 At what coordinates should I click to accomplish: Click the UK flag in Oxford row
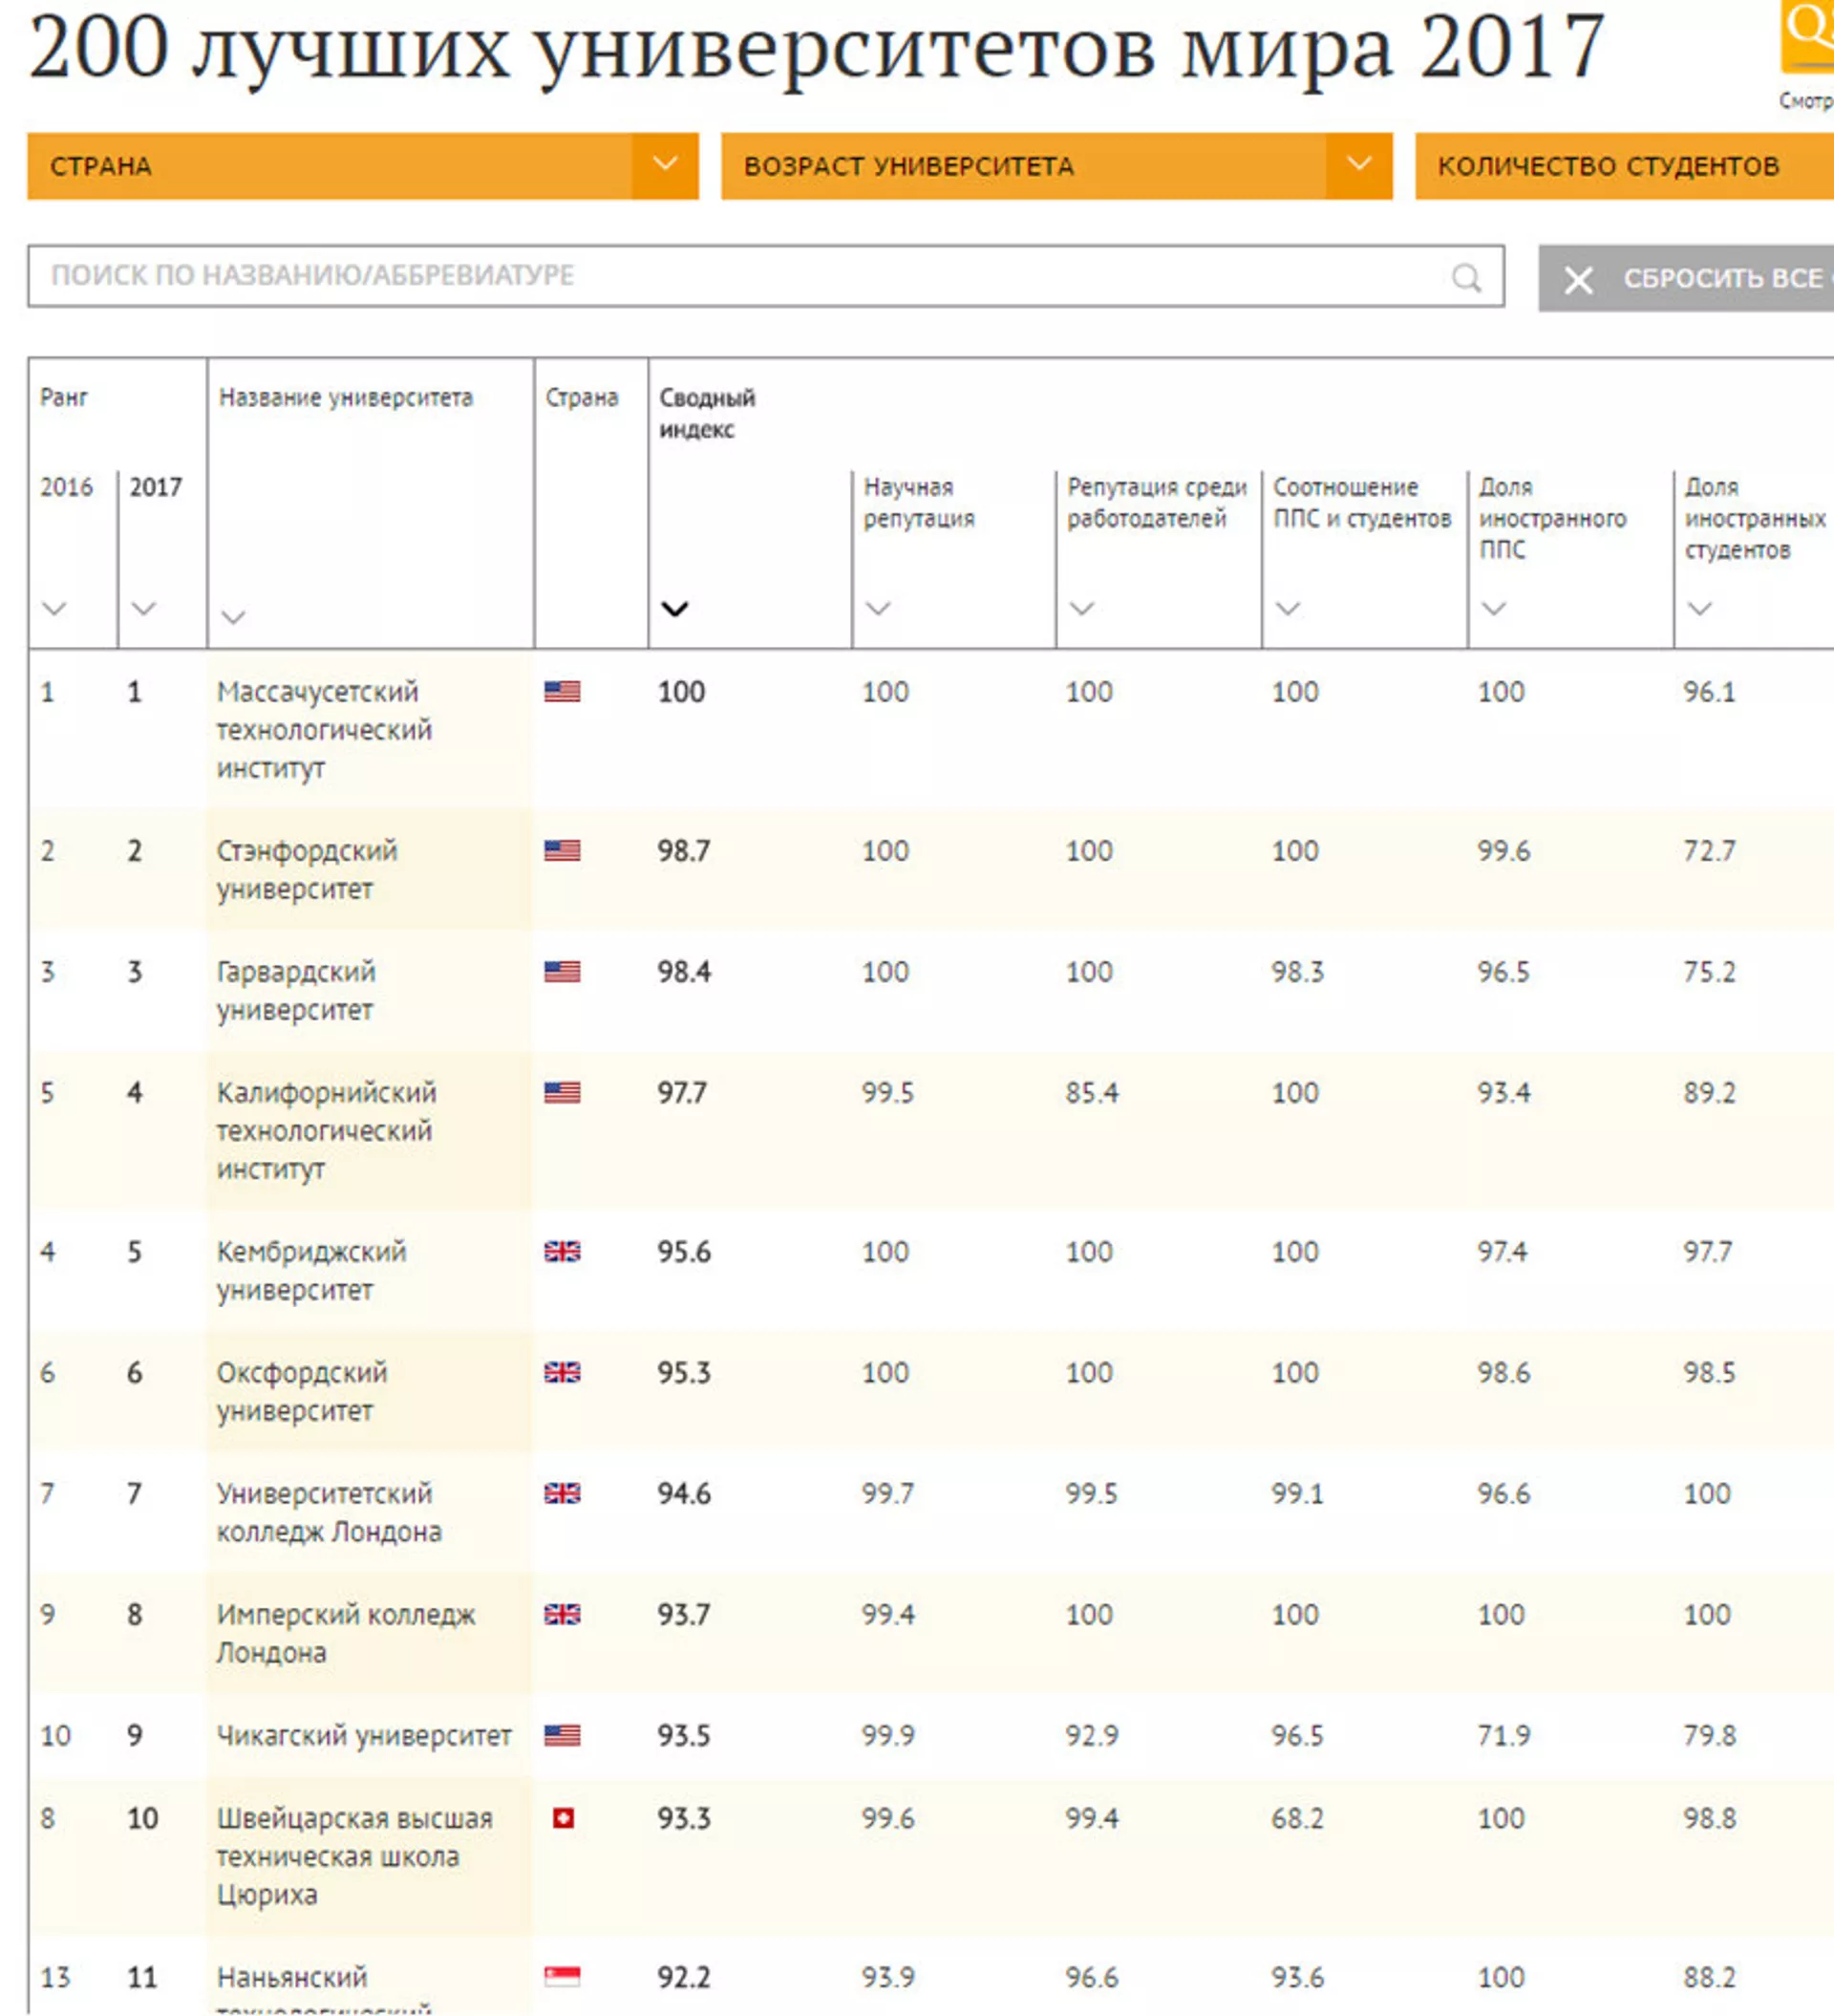[562, 1372]
